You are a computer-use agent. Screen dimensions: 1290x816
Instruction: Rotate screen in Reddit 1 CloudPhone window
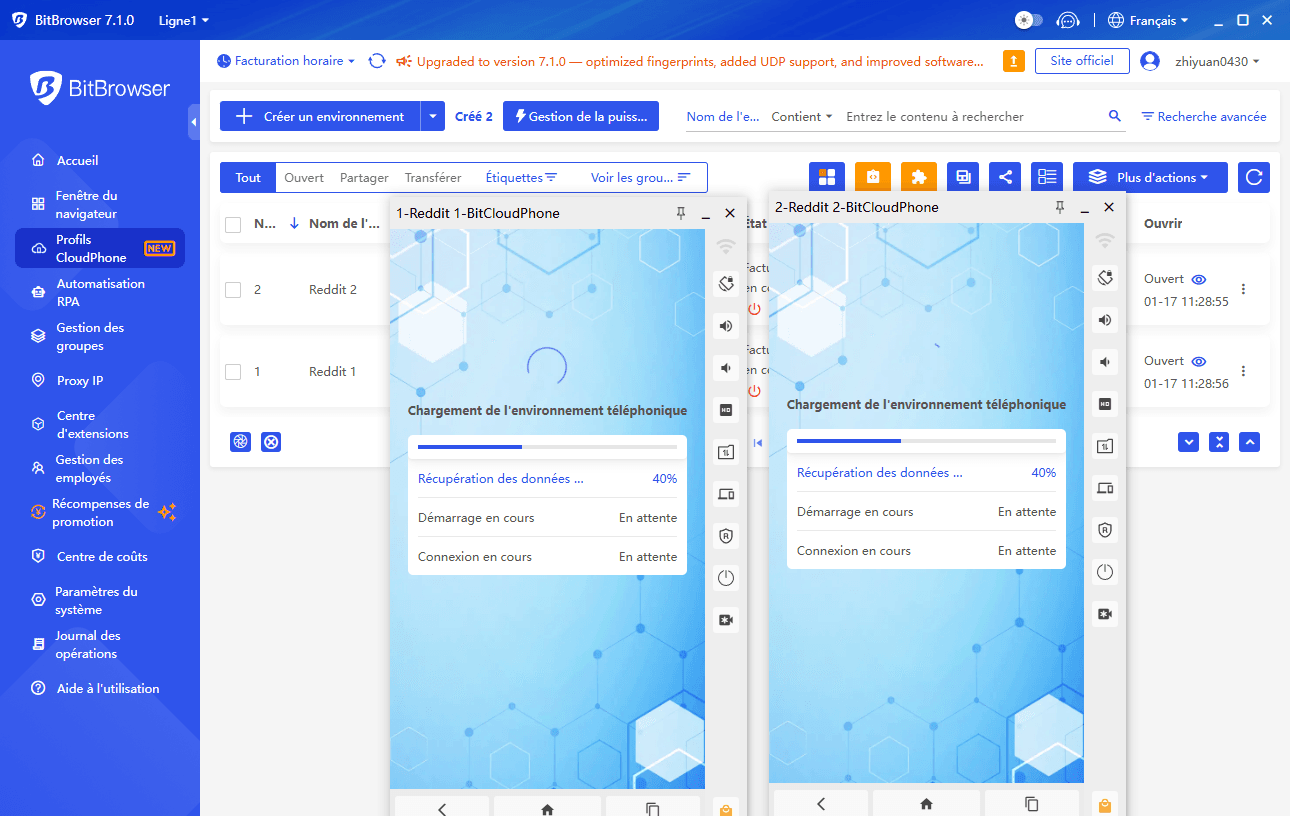(x=726, y=283)
